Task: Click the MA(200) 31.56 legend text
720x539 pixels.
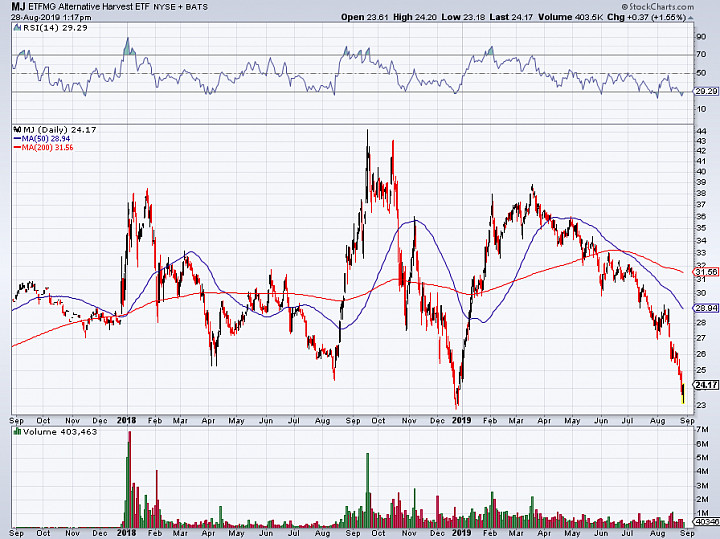Action: (x=47, y=147)
